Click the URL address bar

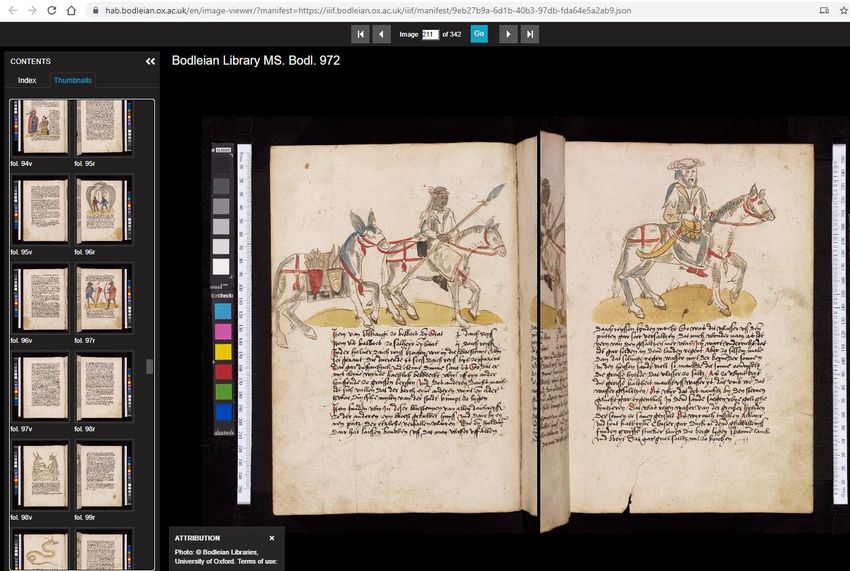point(368,10)
